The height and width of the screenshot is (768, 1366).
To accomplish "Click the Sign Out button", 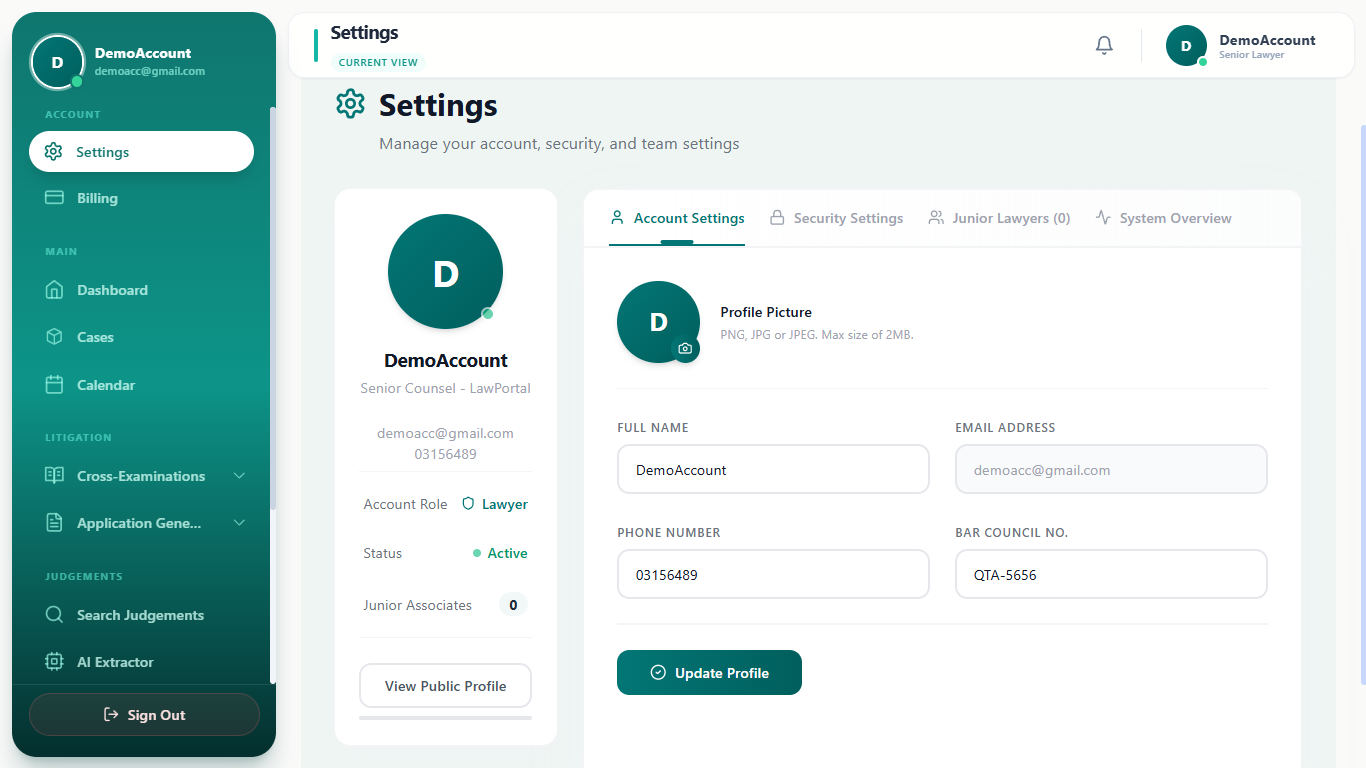I will pos(144,715).
